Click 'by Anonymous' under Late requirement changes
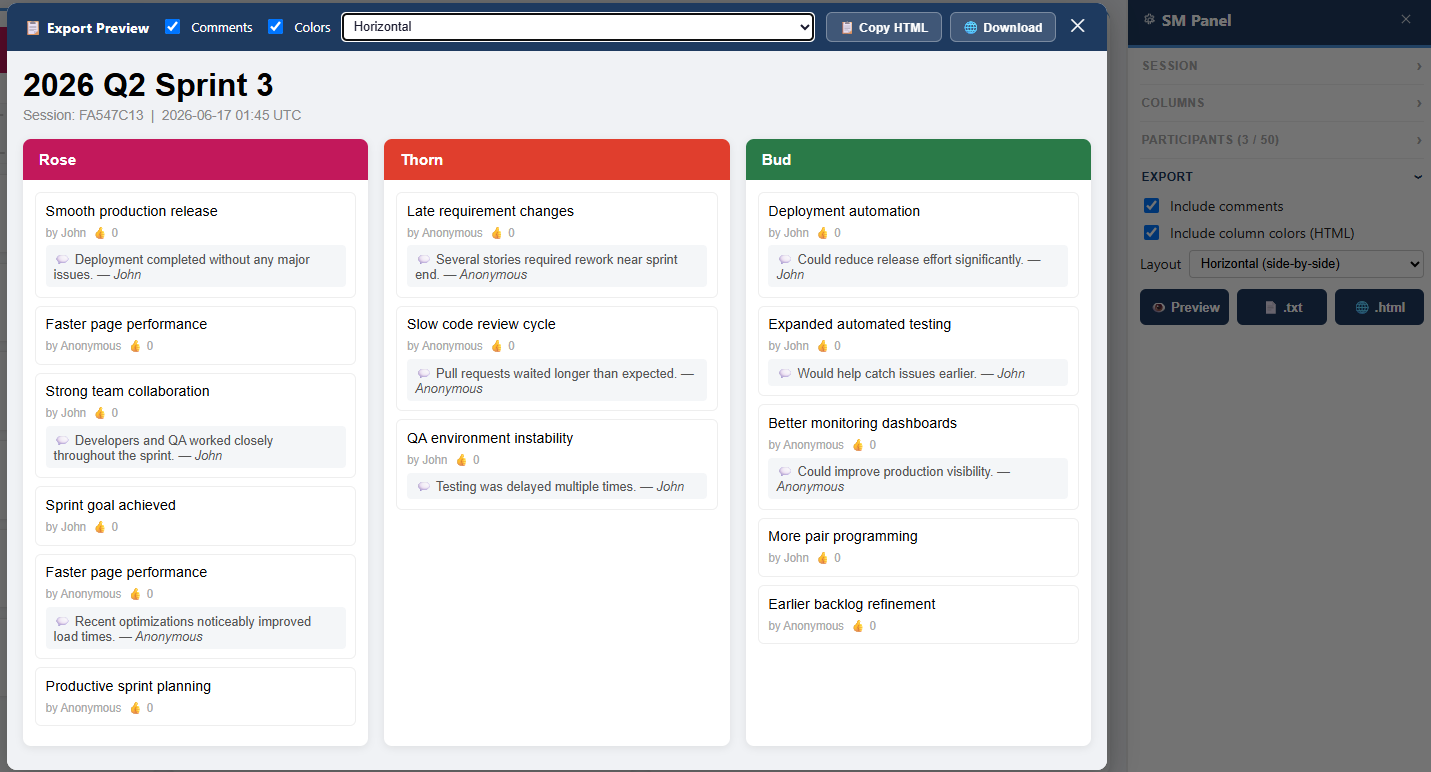This screenshot has width=1431, height=772. click(445, 233)
